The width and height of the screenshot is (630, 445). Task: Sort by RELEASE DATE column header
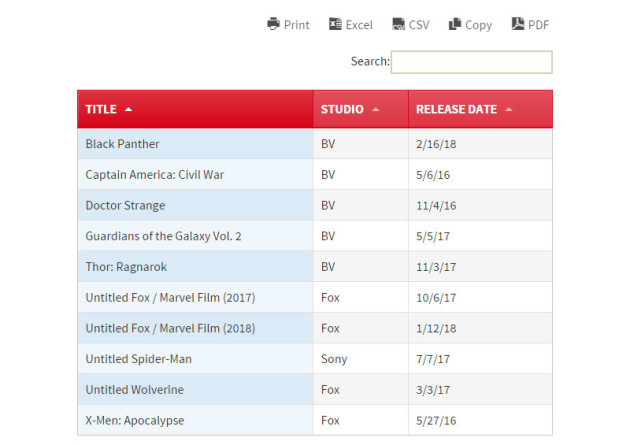[481, 109]
